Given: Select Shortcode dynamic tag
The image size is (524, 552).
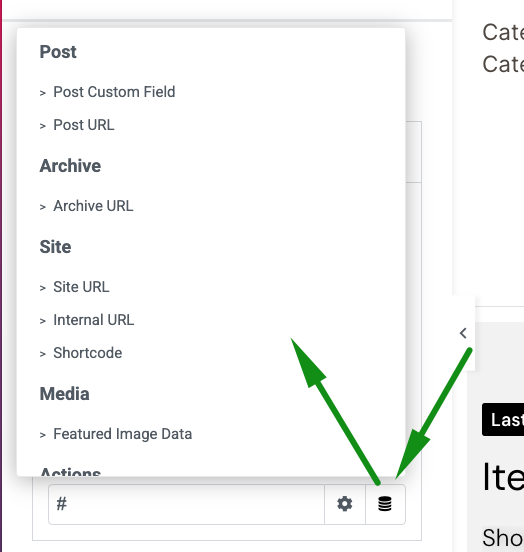Looking at the screenshot, I should coord(88,353).
